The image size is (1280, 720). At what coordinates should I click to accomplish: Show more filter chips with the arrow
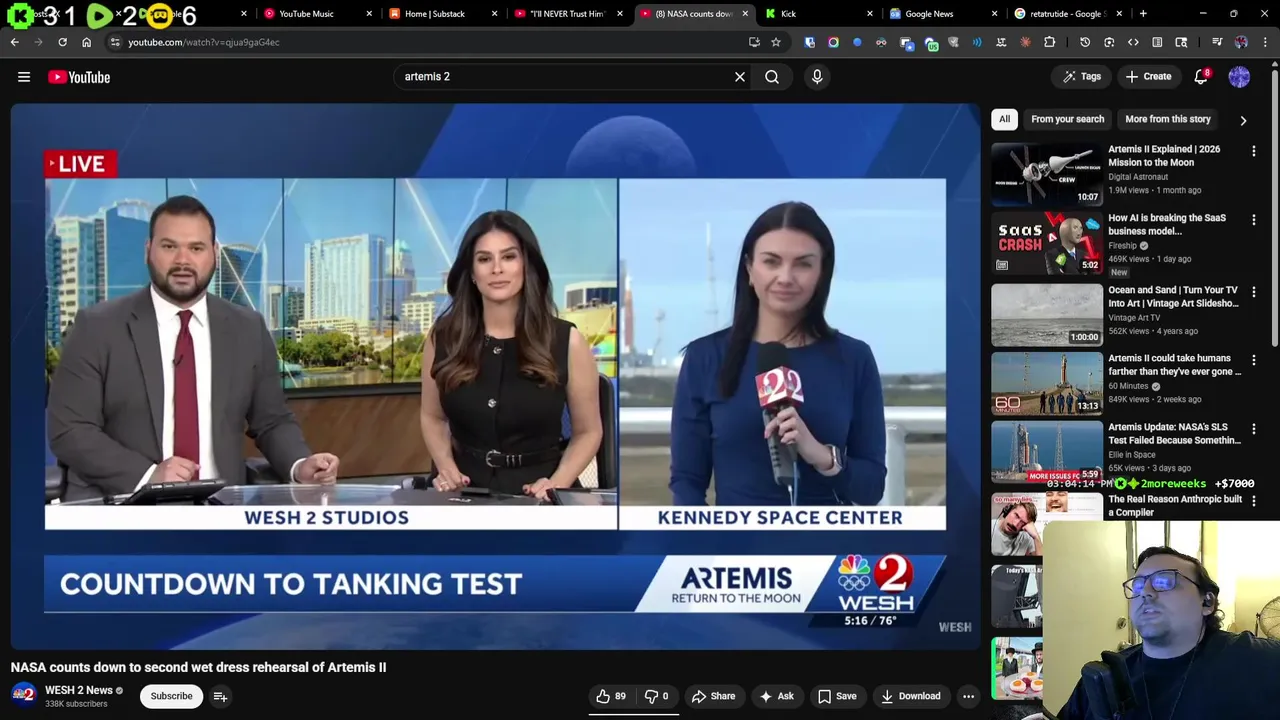point(1243,120)
